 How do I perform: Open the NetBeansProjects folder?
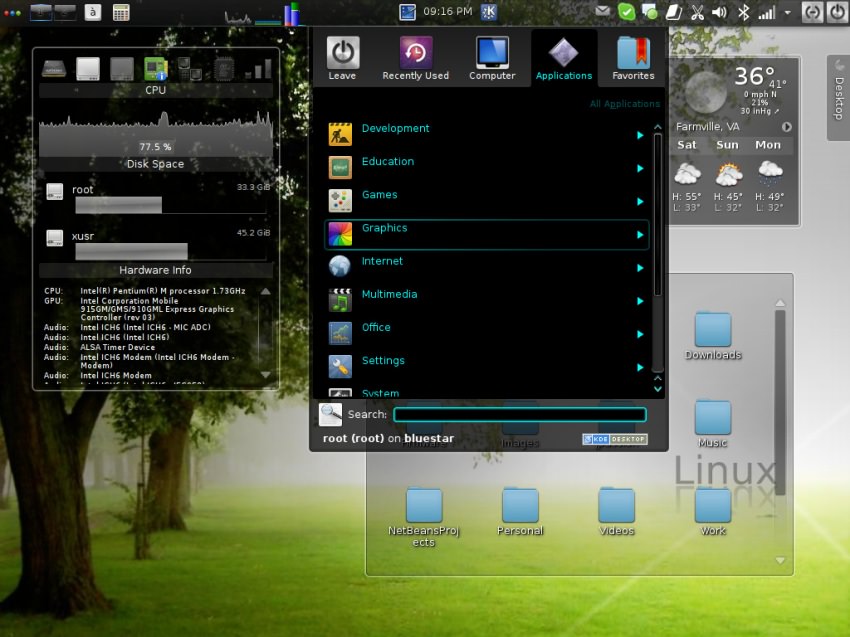(424, 512)
